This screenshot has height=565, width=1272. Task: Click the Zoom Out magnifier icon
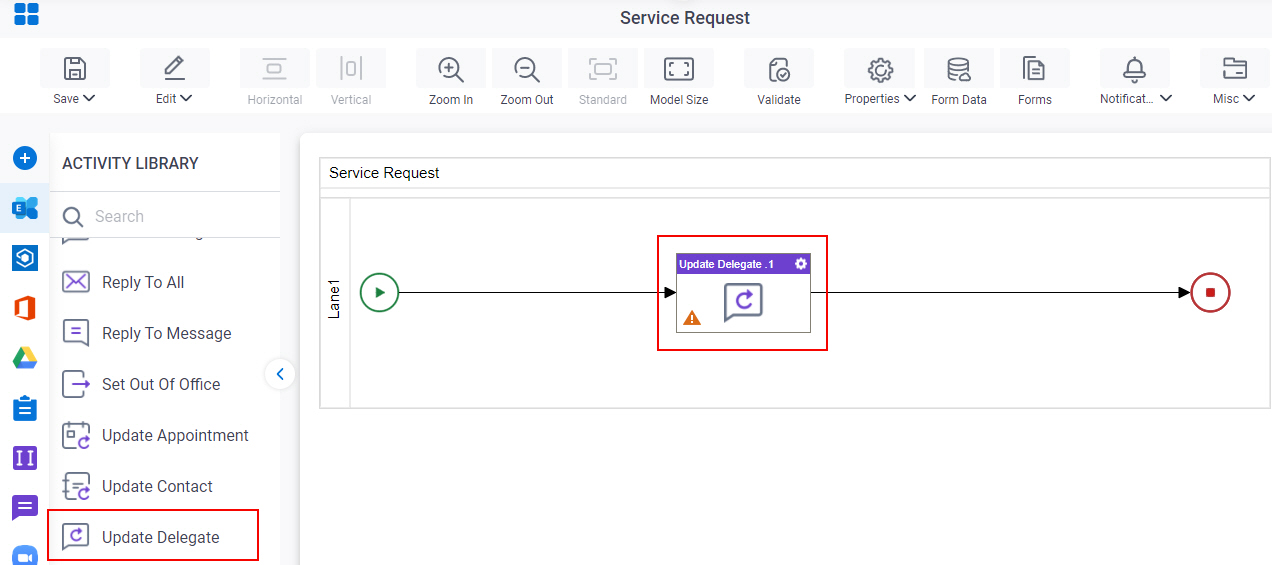point(527,69)
